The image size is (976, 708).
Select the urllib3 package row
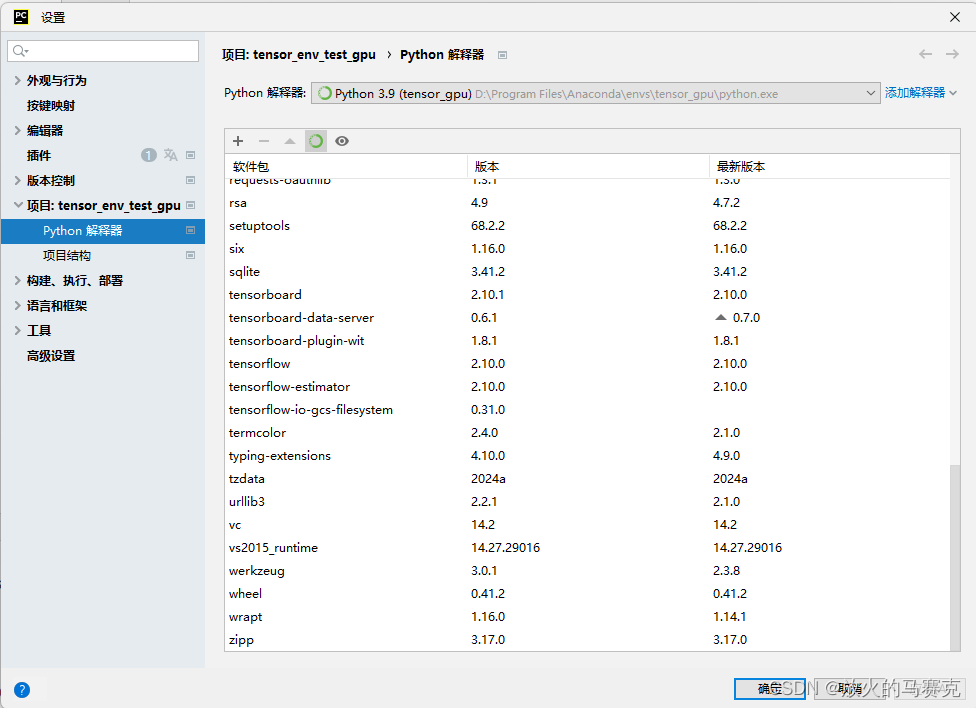588,501
